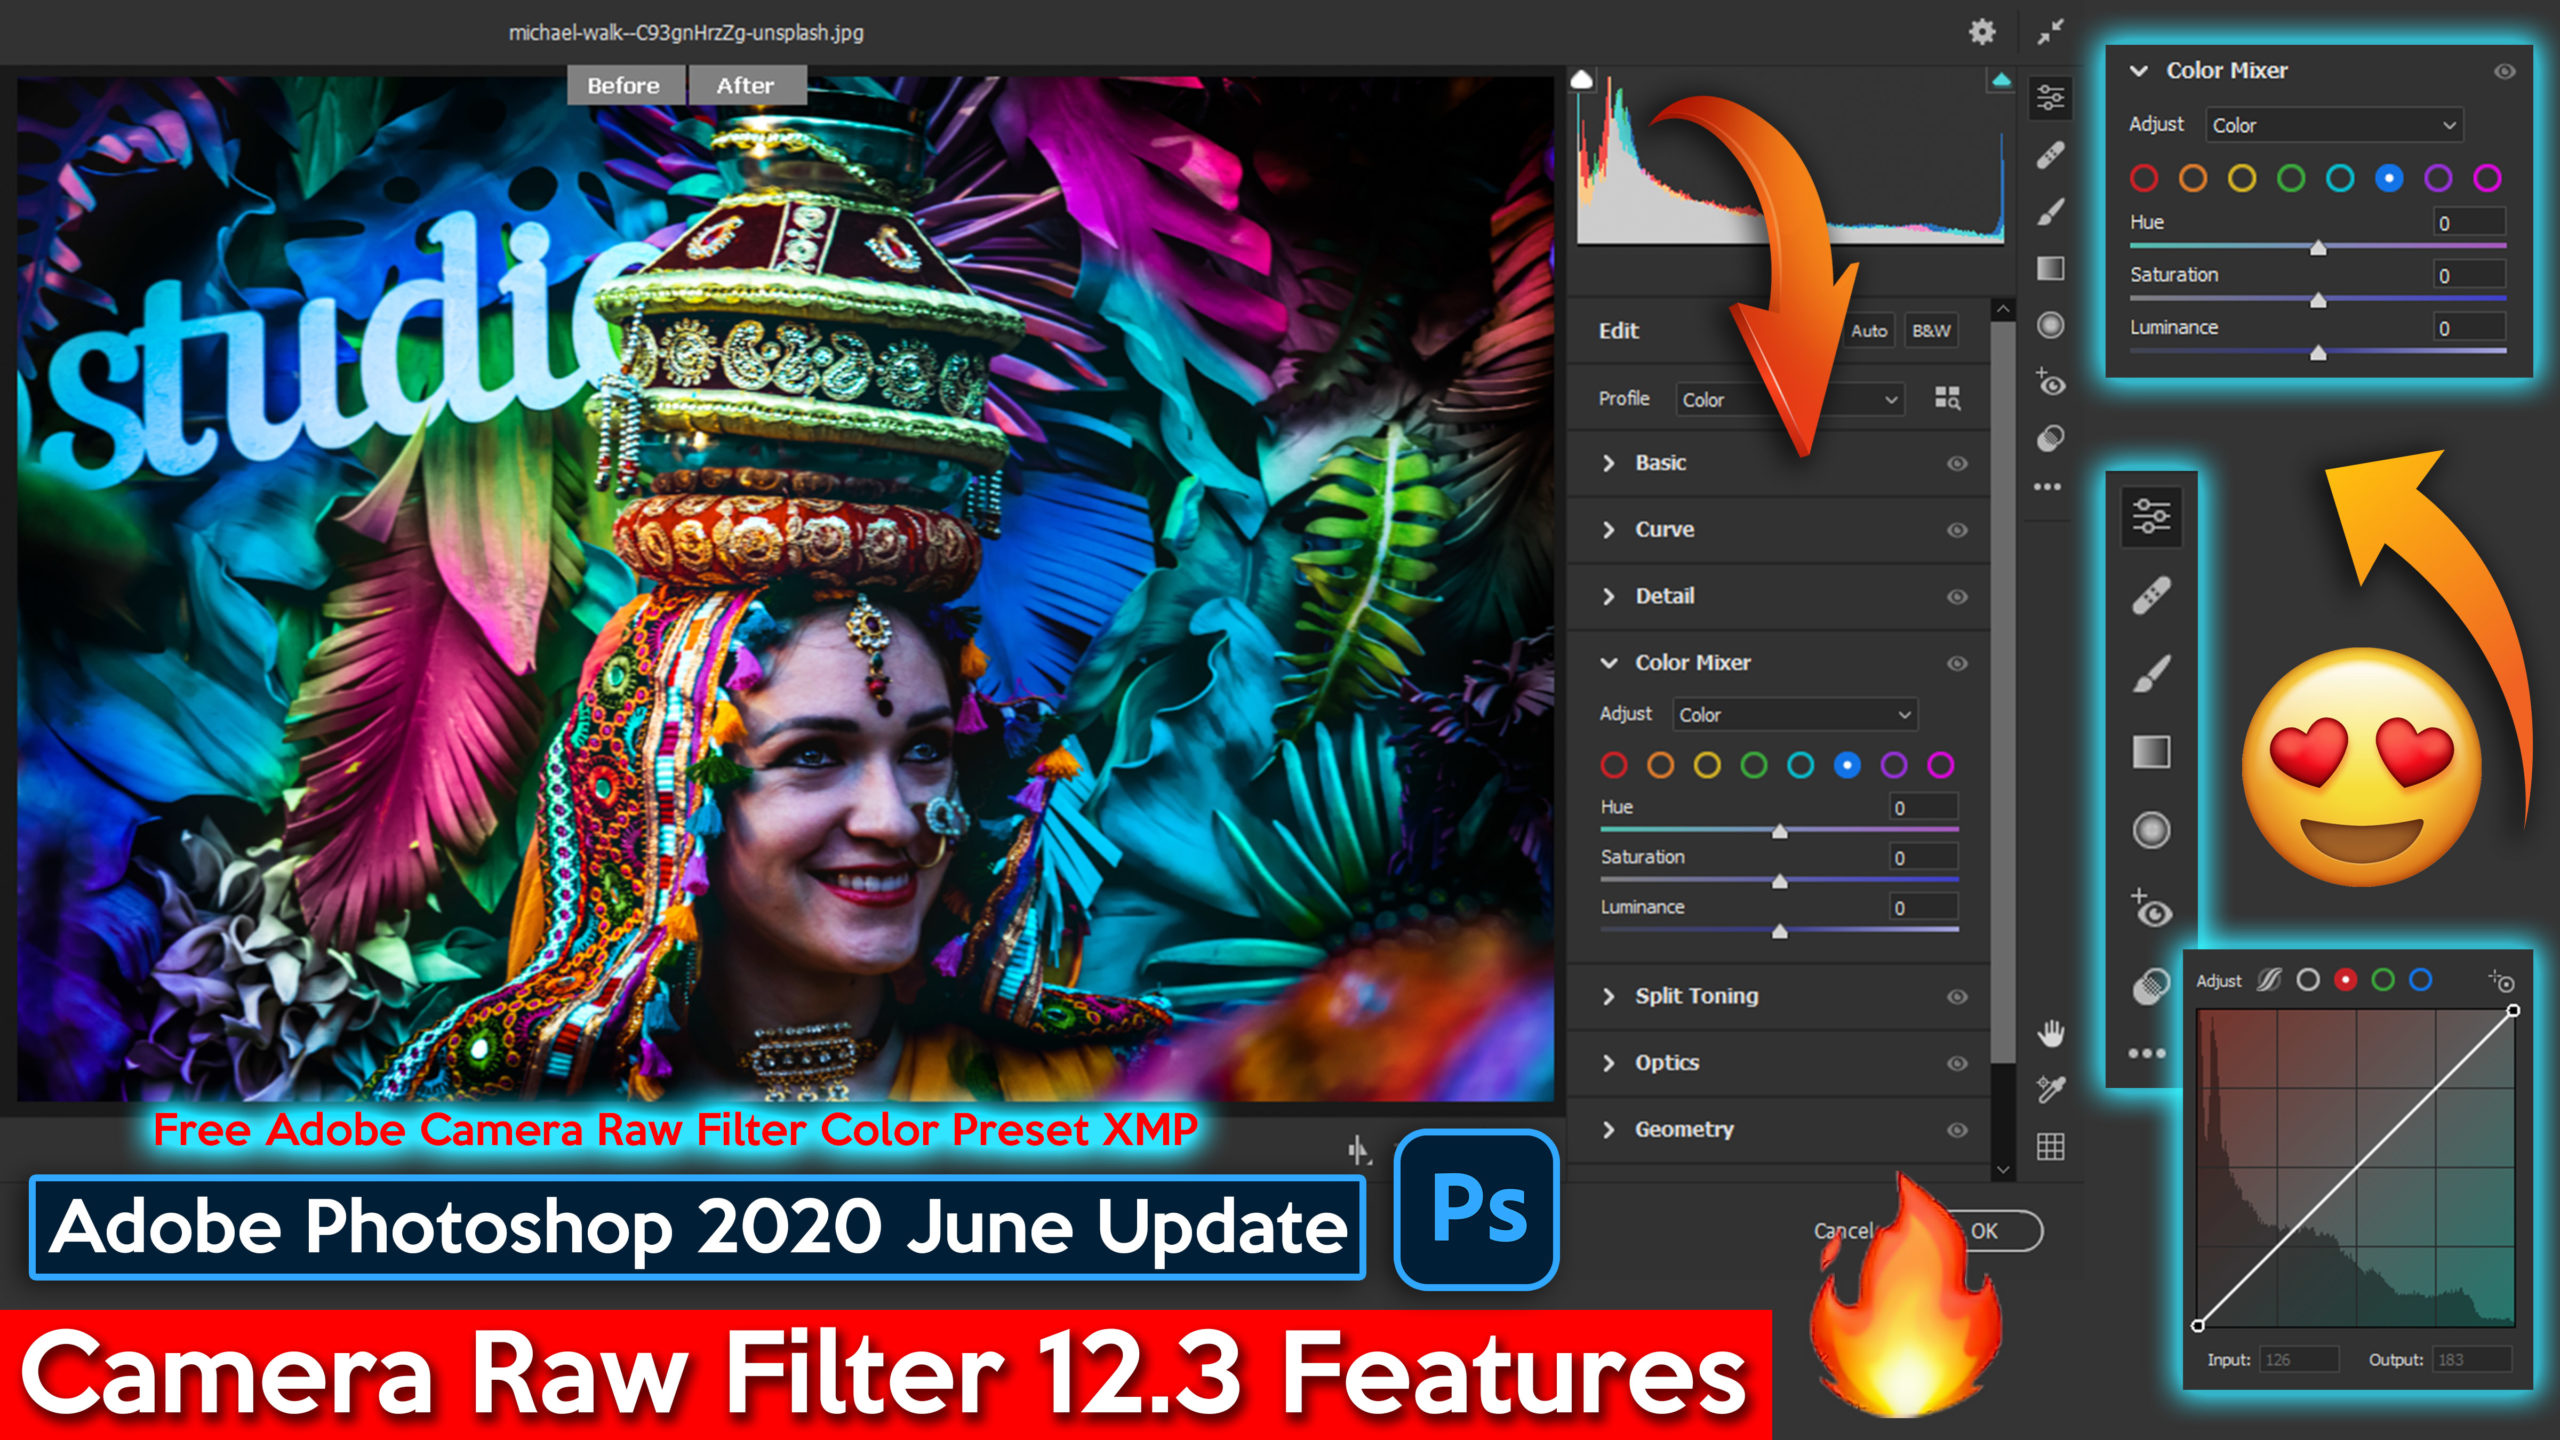Image resolution: width=2560 pixels, height=1440 pixels.
Task: Open the profile browser icon next to Profile
Action: [x=1947, y=398]
